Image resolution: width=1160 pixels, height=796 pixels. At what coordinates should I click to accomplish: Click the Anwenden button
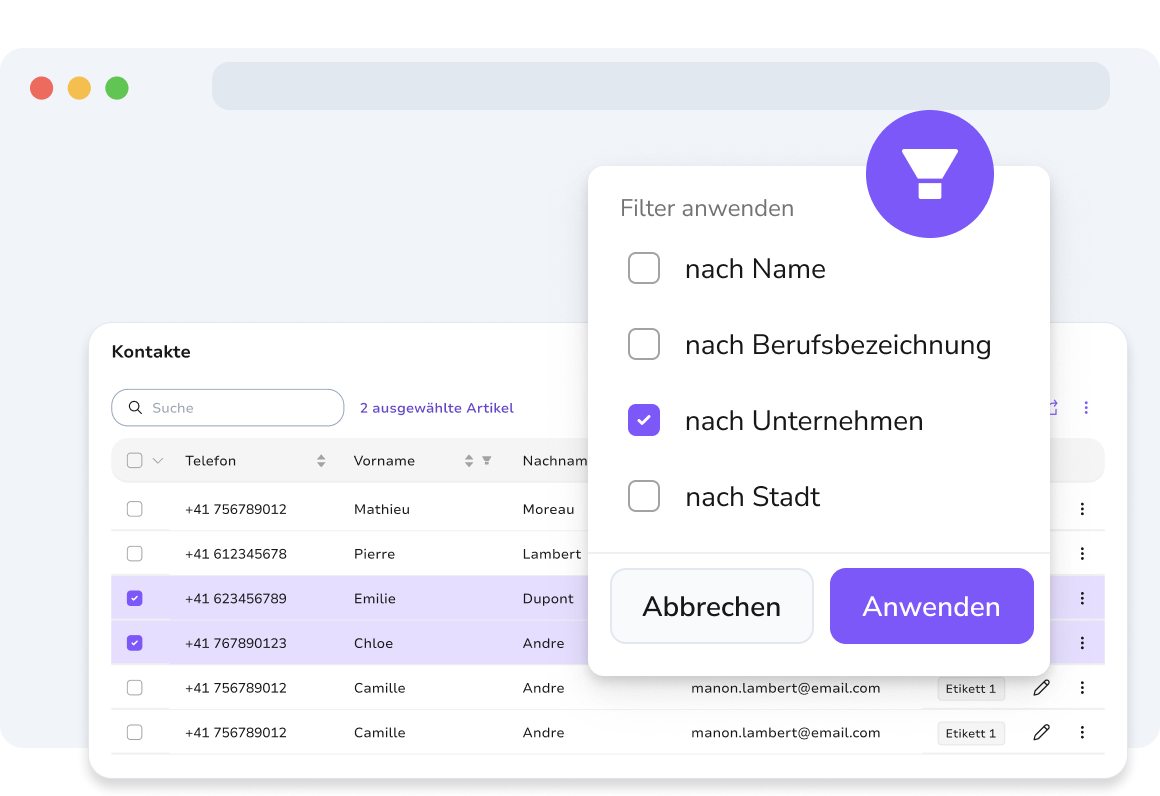pyautogui.click(x=931, y=606)
